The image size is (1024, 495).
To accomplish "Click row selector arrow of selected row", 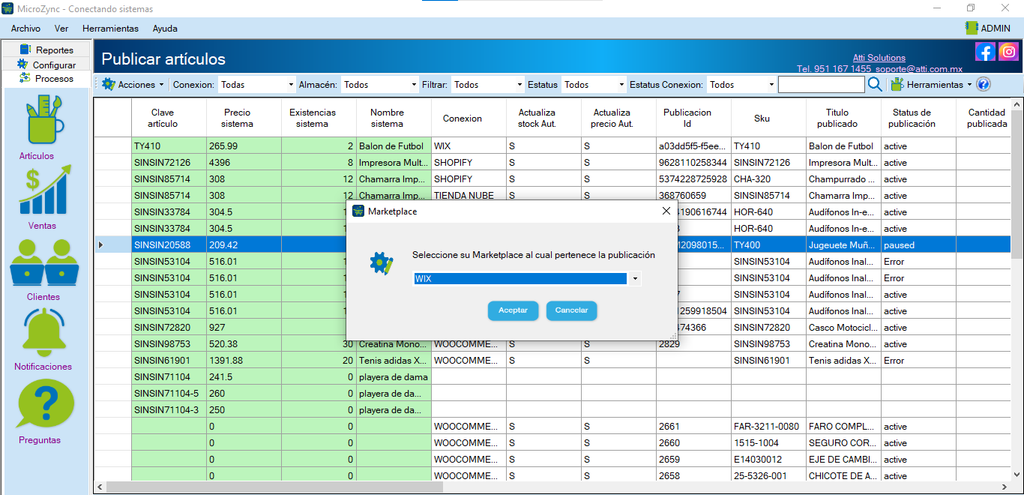I will coord(101,245).
